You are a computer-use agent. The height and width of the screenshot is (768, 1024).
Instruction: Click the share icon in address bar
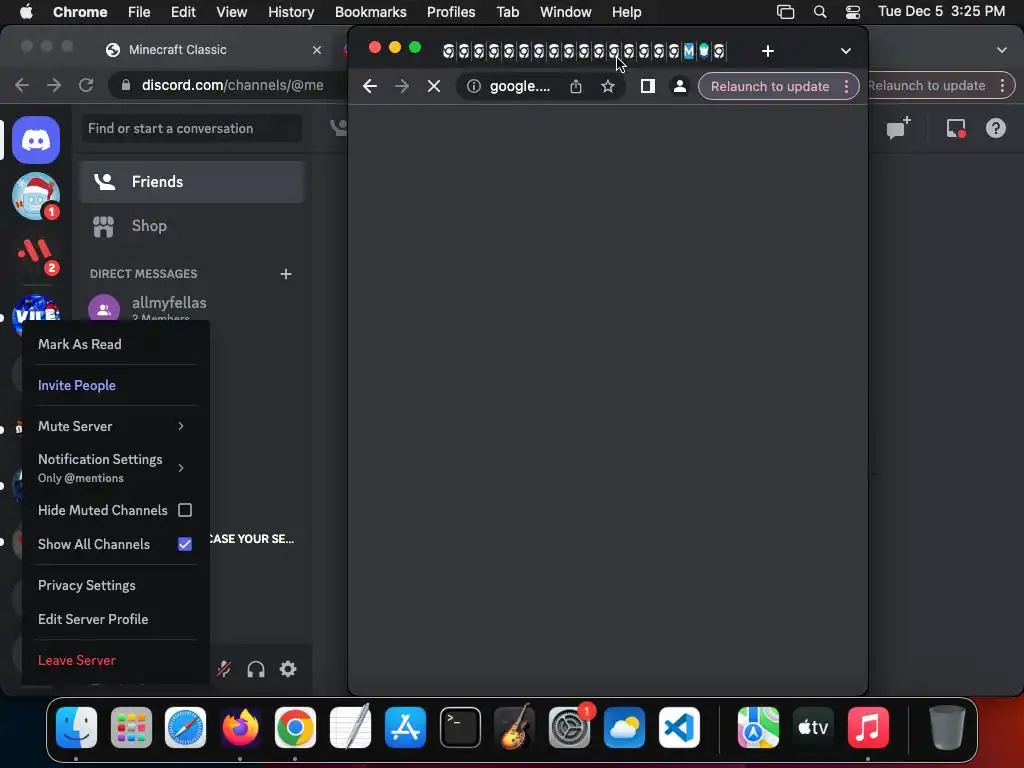pos(575,86)
